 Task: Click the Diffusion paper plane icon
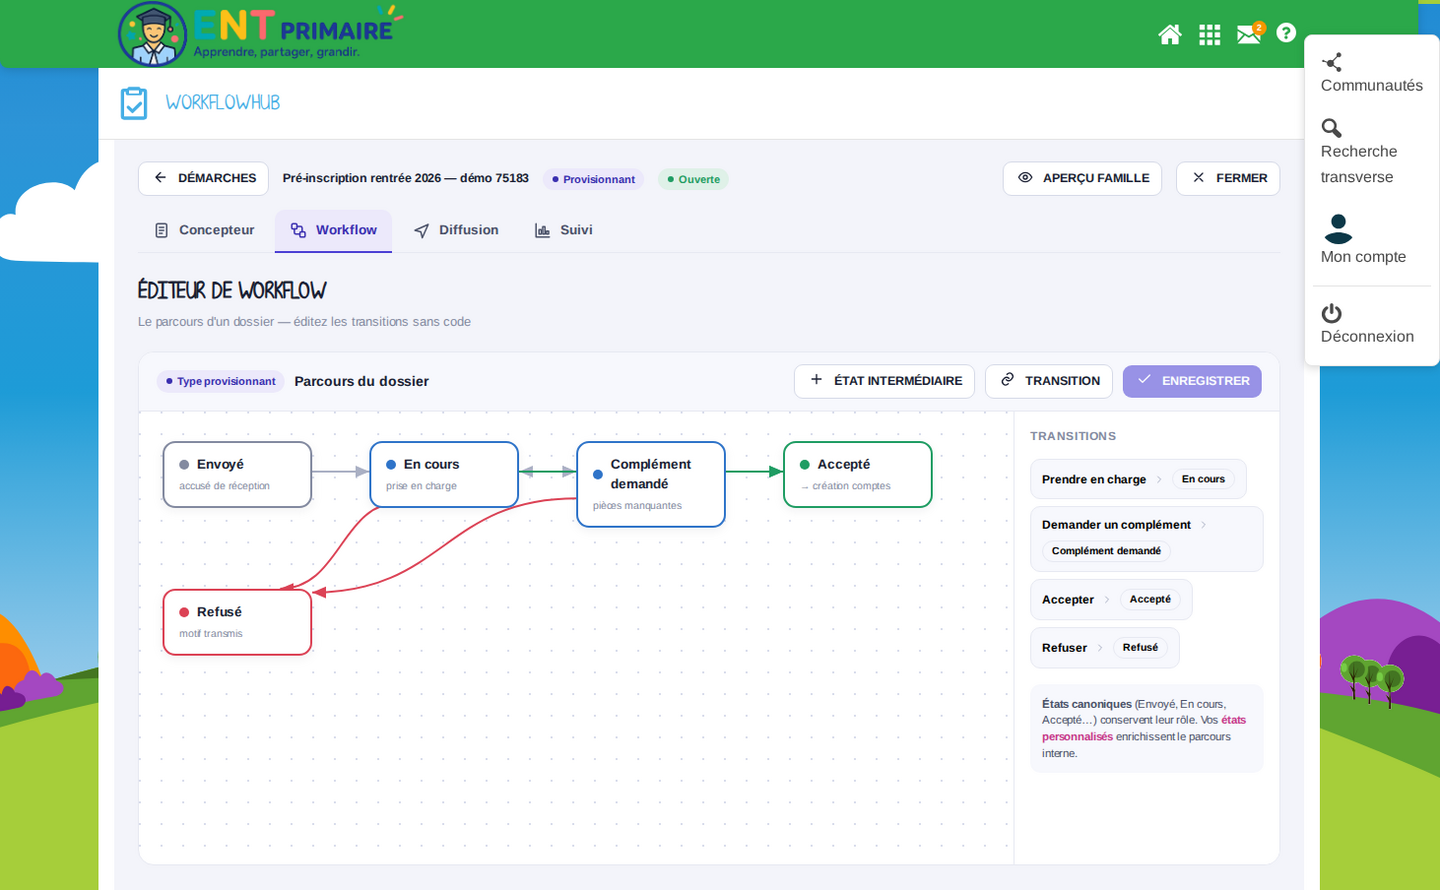422,230
